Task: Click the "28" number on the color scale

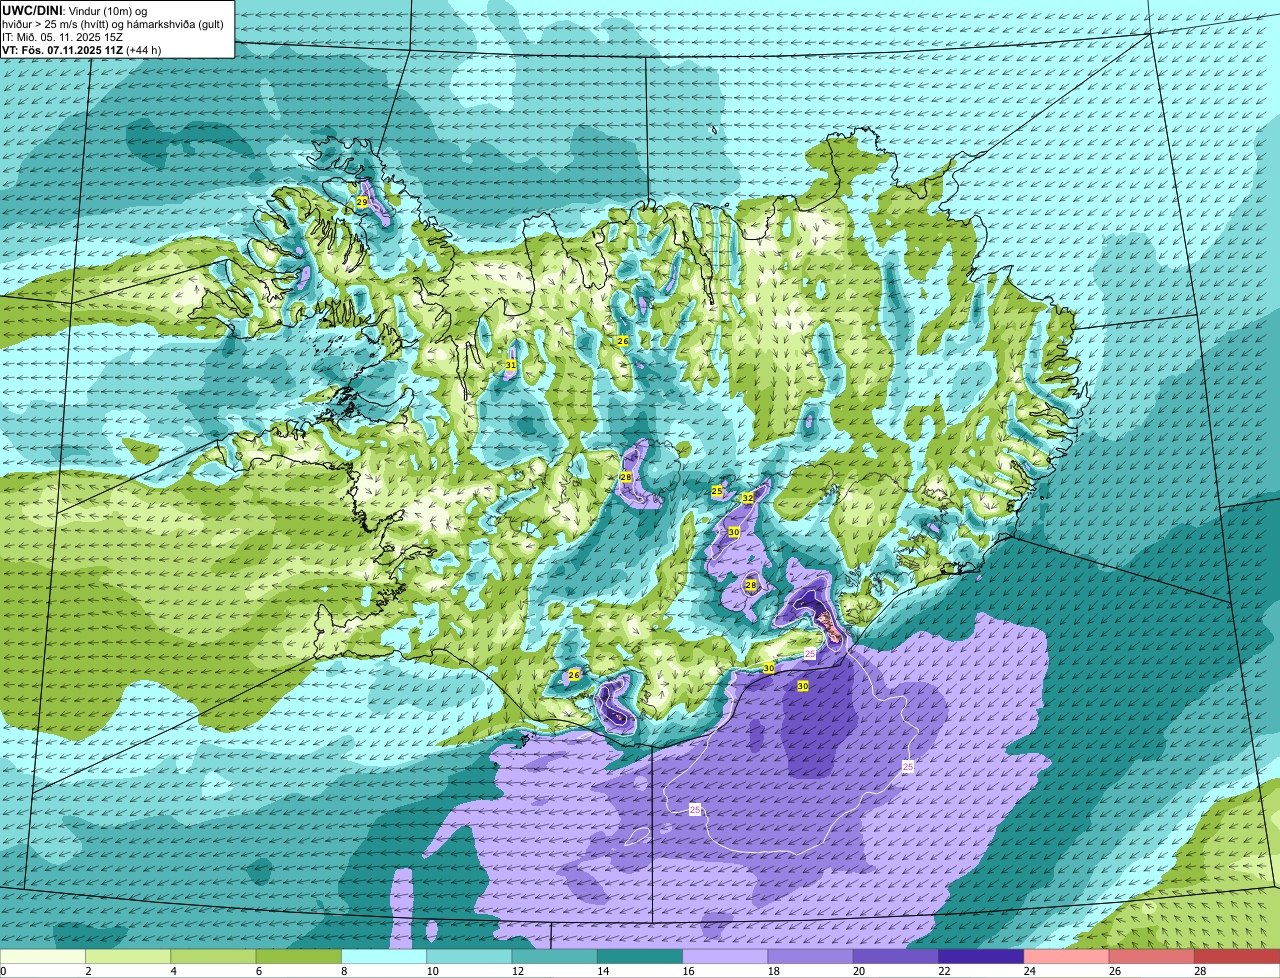Action: click(1200, 971)
